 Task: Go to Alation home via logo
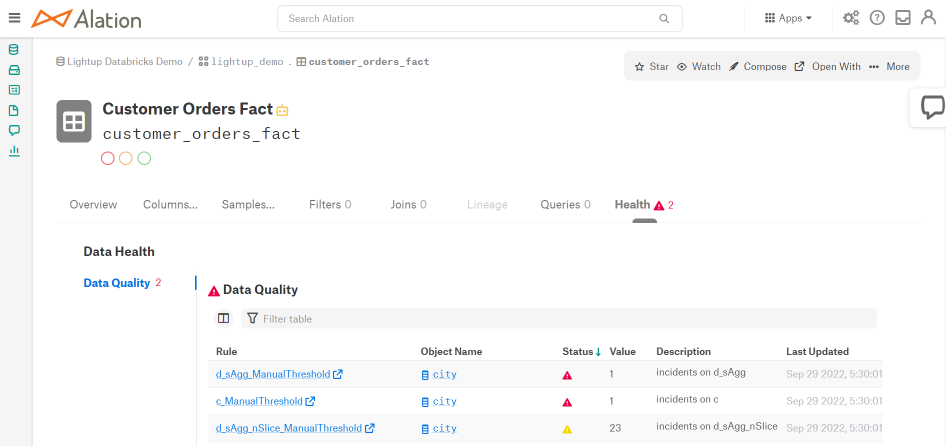86,19
